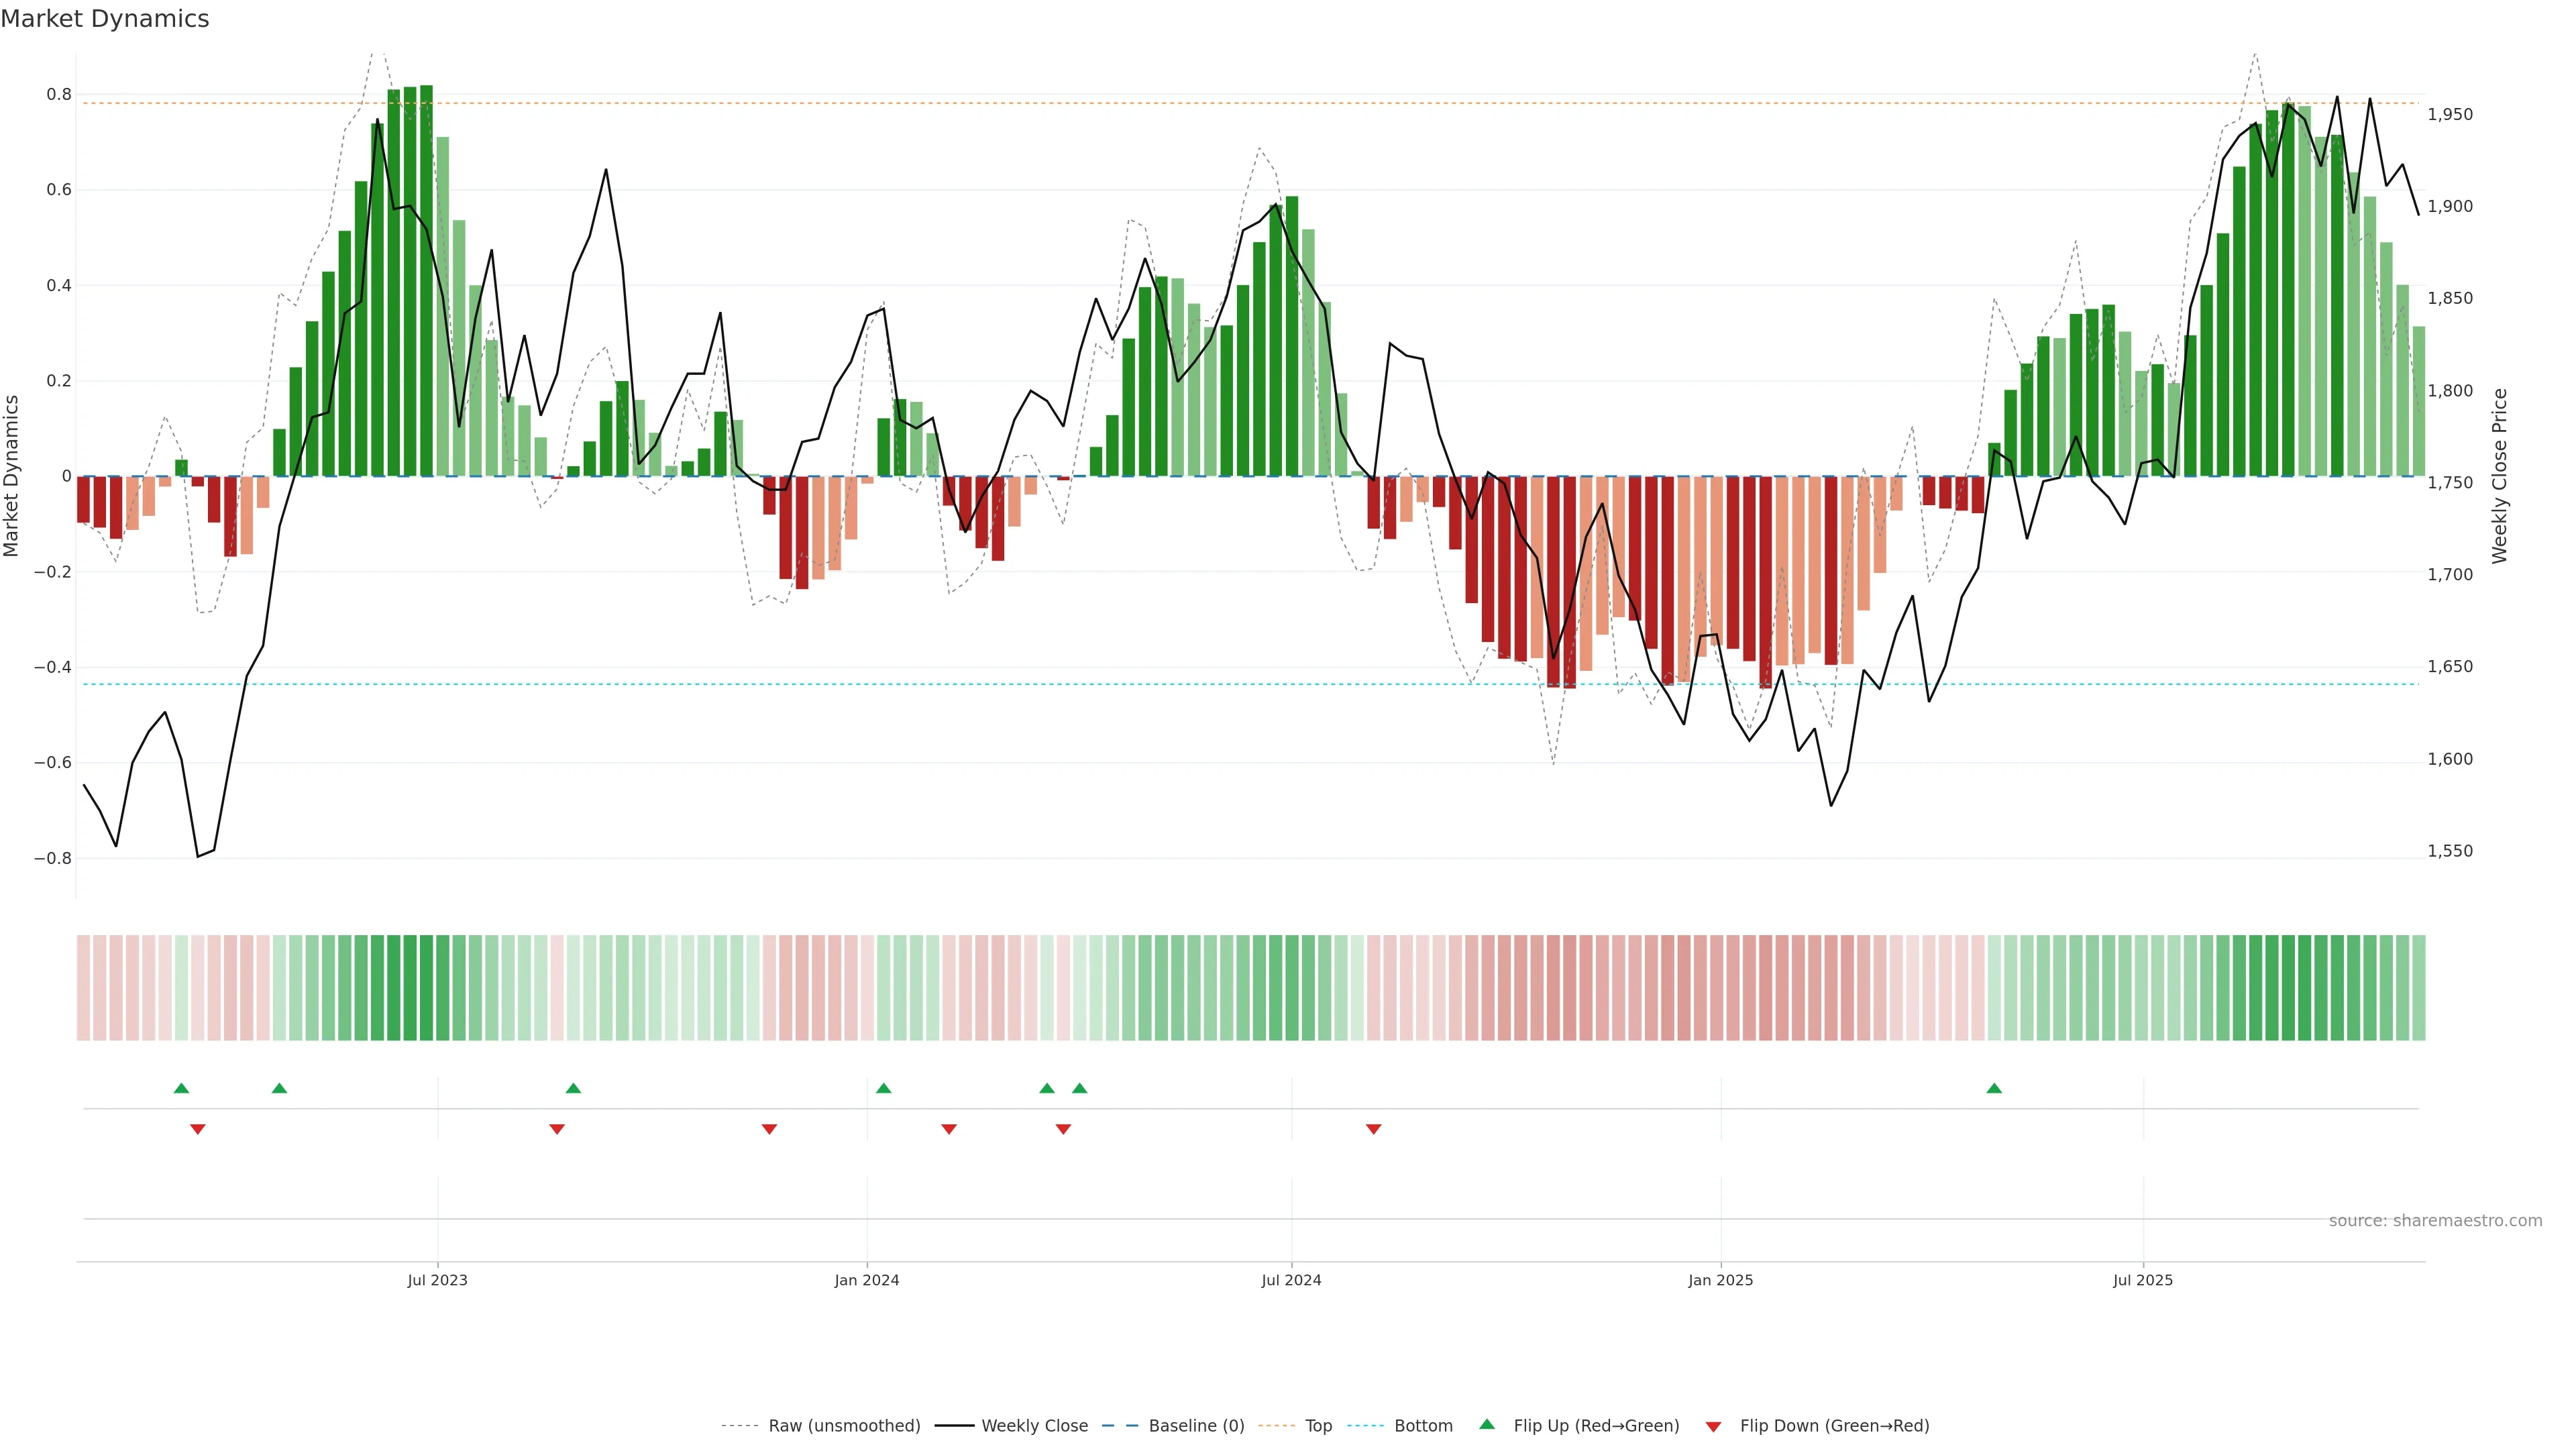Toggle the Baseline (0) legend entry
This screenshot has width=2576, height=1449.
1196,1426
